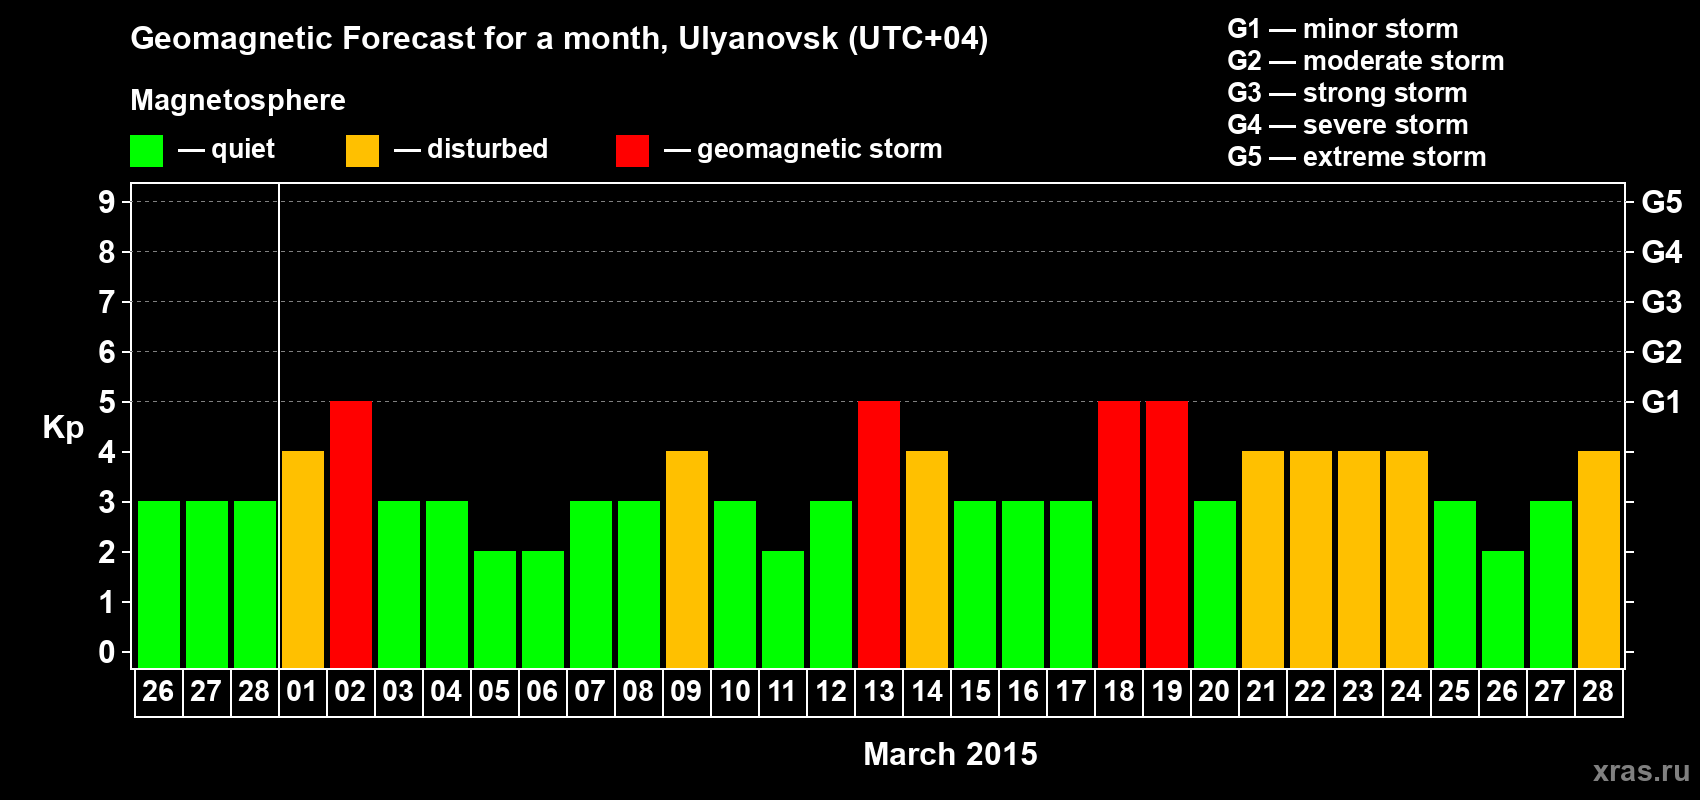The width and height of the screenshot is (1700, 800).
Task: Click the orange disturbed legend swatch
Action: click(x=362, y=151)
